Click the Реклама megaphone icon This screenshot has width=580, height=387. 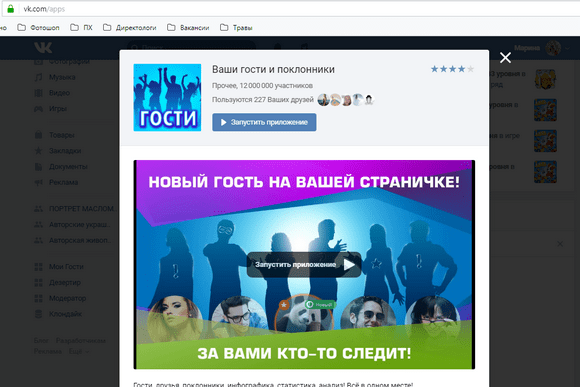(38, 182)
